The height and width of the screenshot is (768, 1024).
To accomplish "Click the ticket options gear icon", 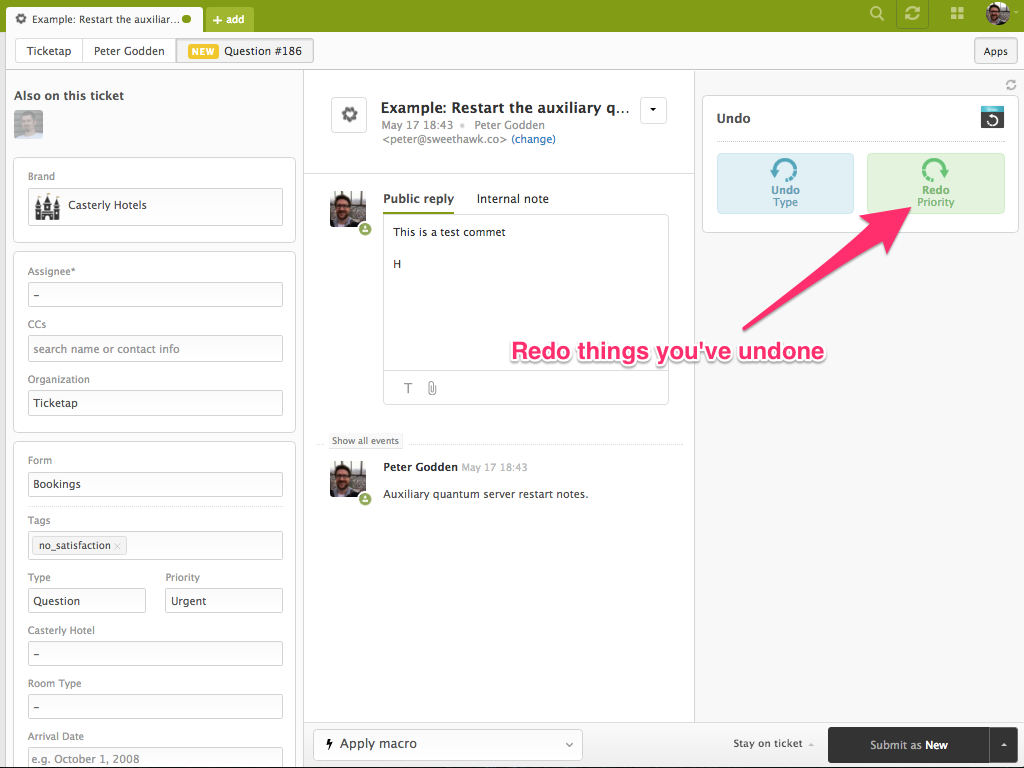I will point(349,115).
